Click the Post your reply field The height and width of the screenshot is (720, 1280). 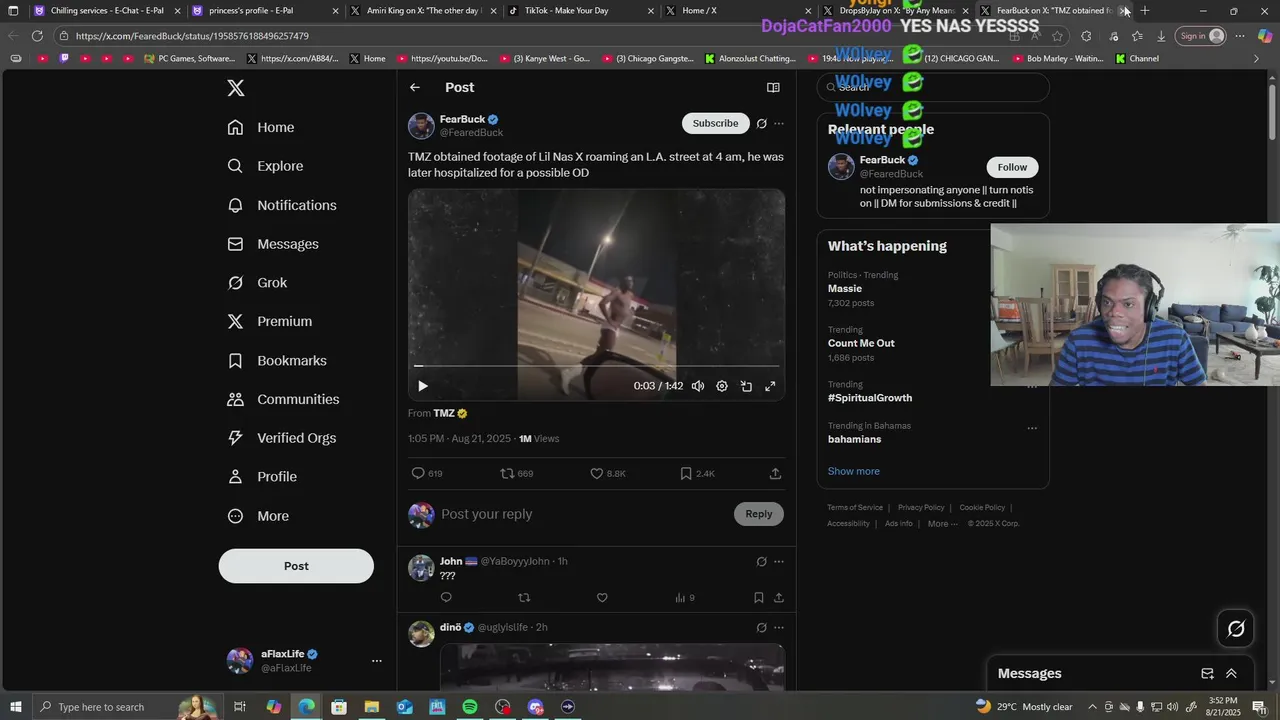click(x=585, y=514)
